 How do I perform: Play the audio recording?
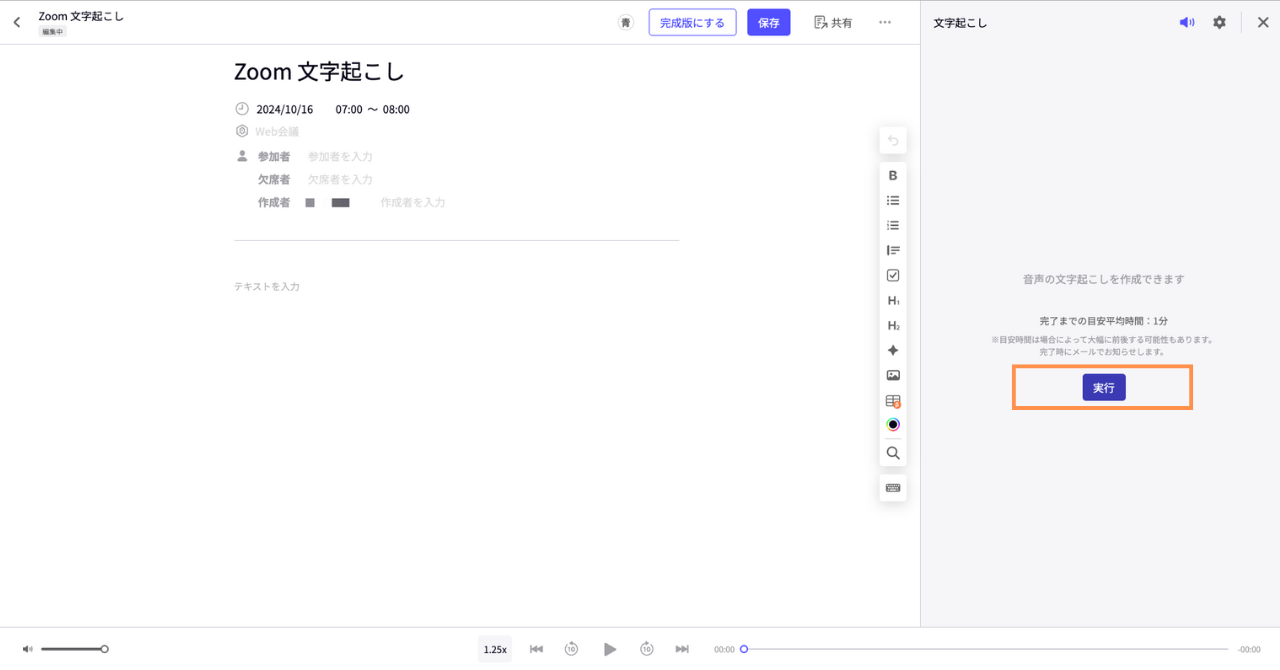click(610, 649)
